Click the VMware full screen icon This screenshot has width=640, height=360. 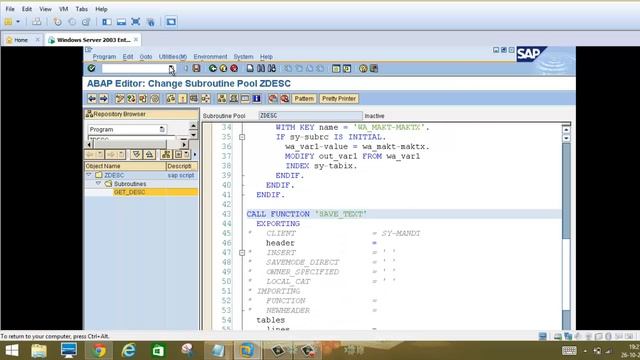coord(136,22)
